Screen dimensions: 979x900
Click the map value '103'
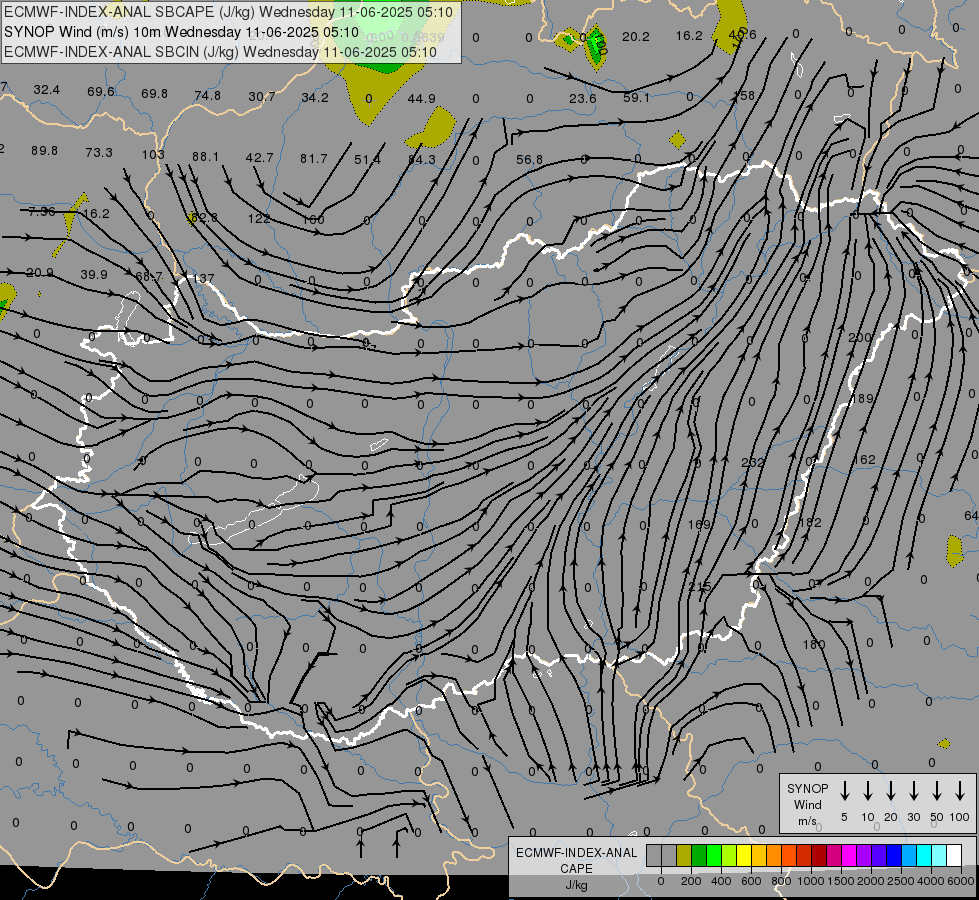(153, 154)
